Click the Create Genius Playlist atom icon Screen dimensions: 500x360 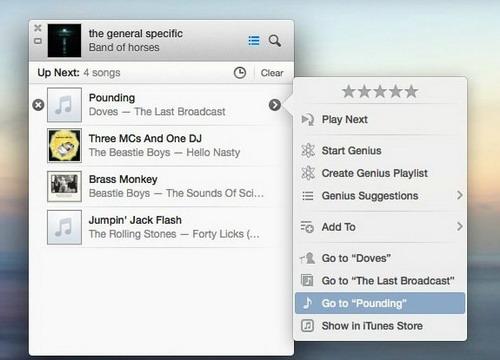(308, 173)
